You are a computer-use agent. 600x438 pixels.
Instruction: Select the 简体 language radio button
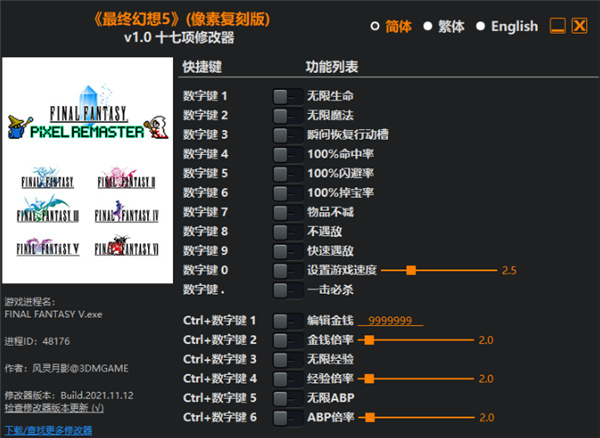pos(375,26)
